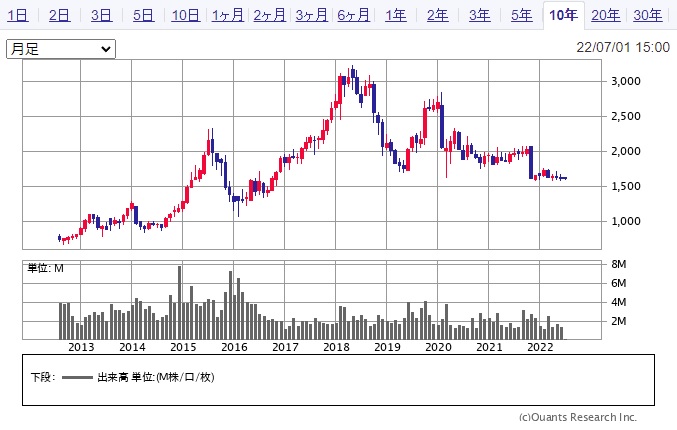Click the 1,500 price axis label
The height and width of the screenshot is (430, 677).
coord(626,186)
